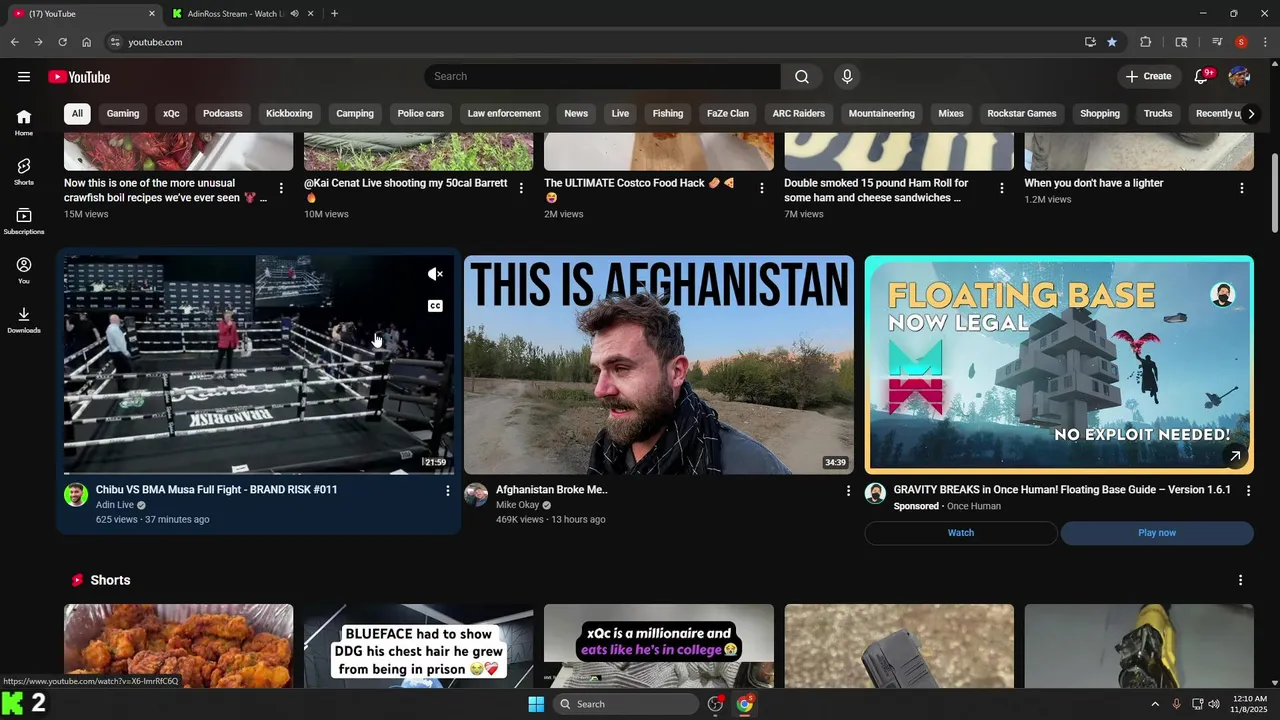Select the Law enforcement filter chip
Screen dimensions: 1280x720
pos(504,114)
